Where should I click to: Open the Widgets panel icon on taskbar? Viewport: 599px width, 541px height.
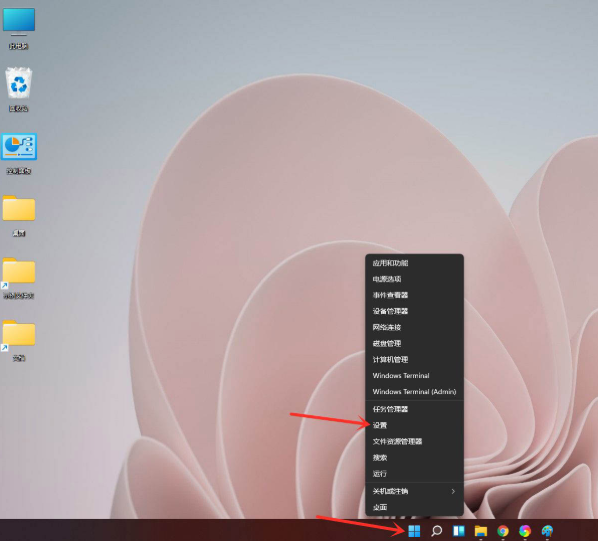click(458, 531)
